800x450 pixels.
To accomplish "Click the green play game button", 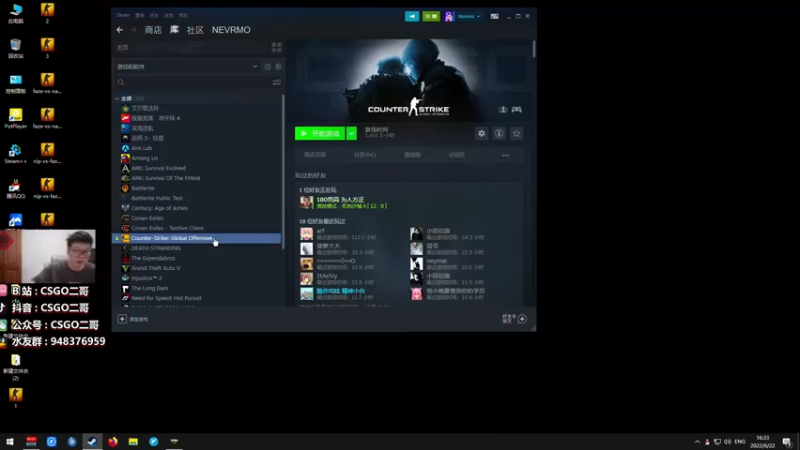I will (320, 134).
